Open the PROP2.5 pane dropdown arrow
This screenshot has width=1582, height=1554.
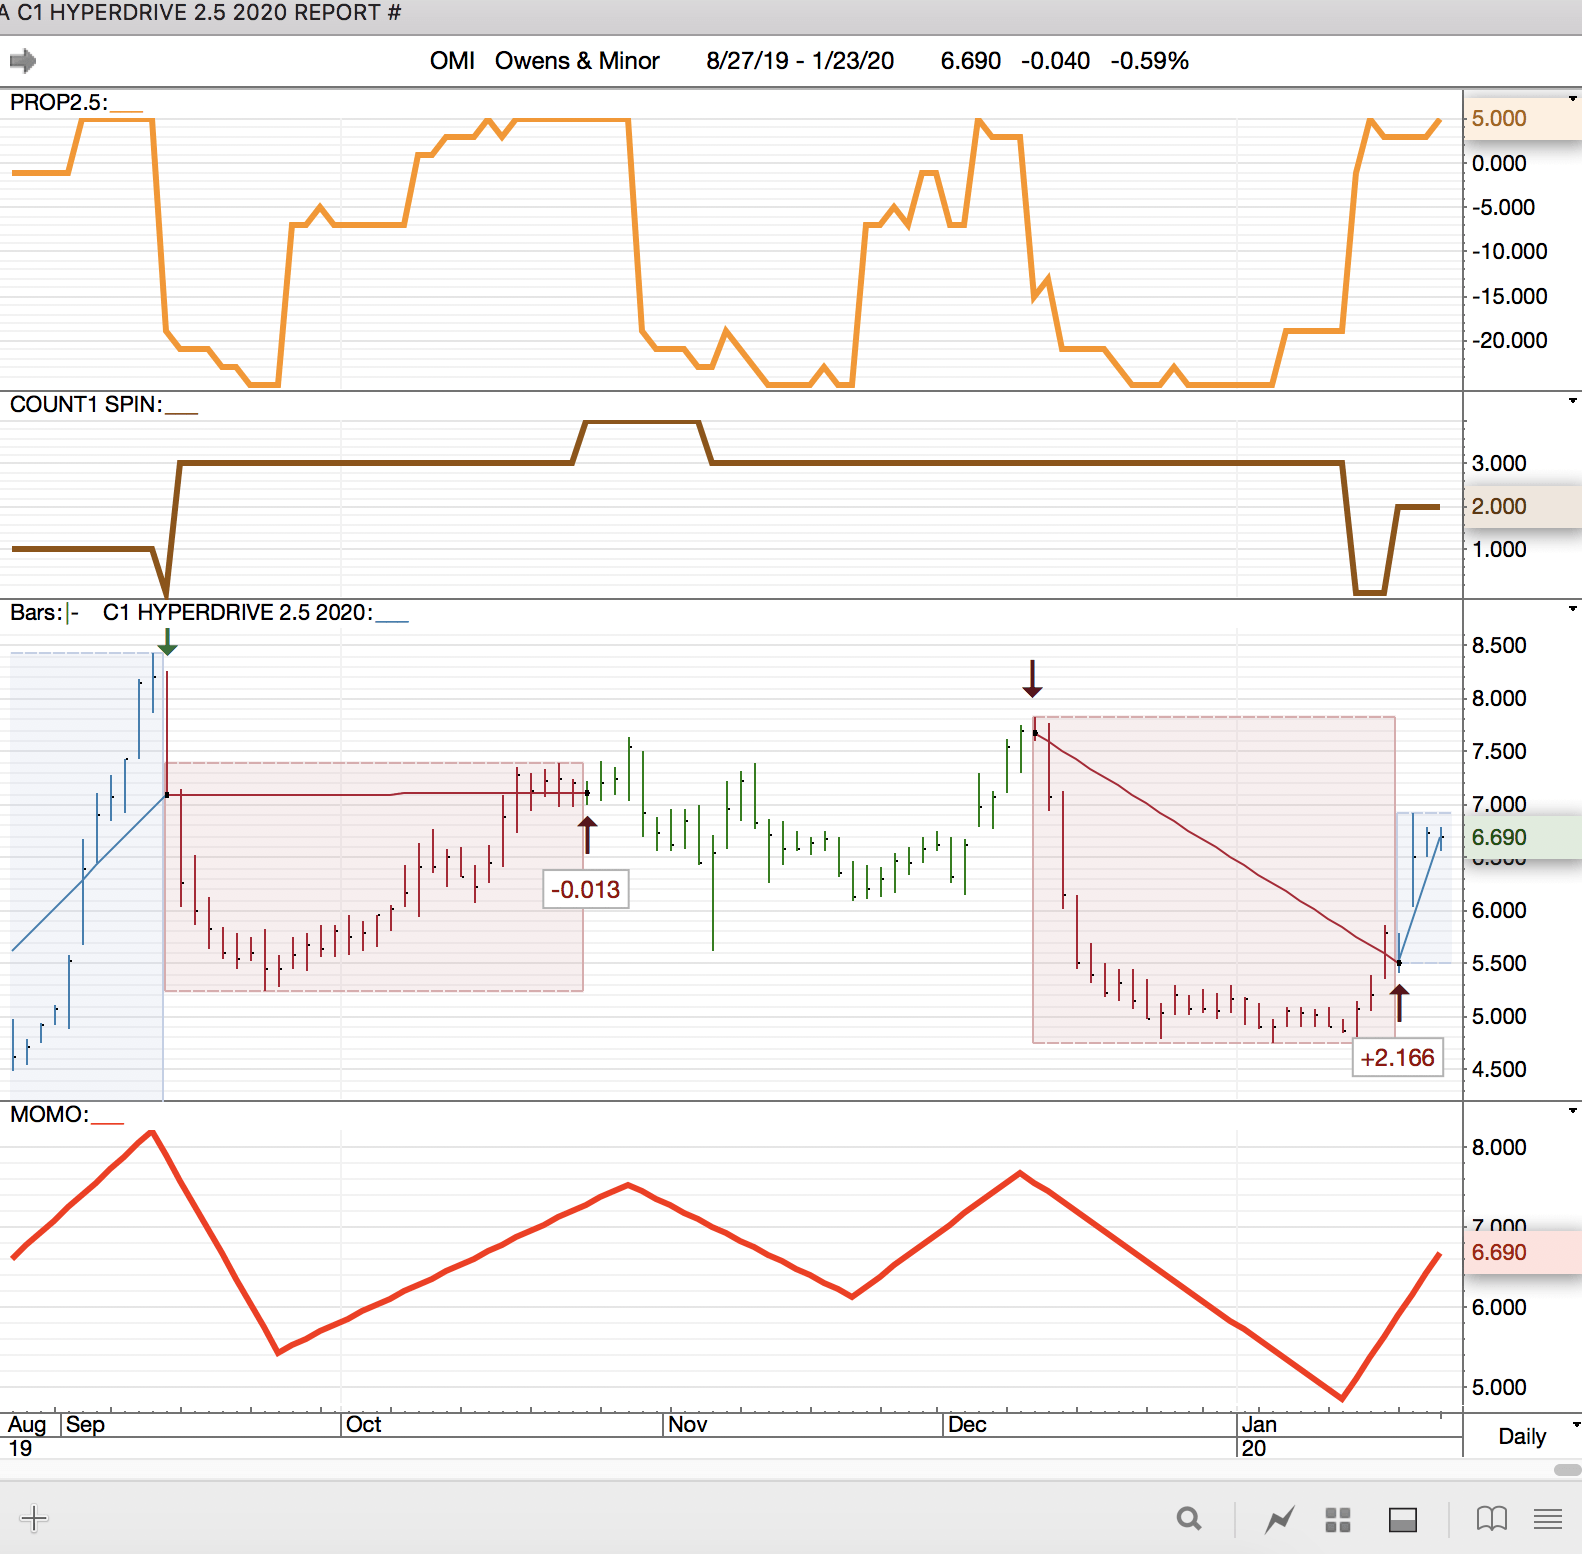pyautogui.click(x=1573, y=99)
